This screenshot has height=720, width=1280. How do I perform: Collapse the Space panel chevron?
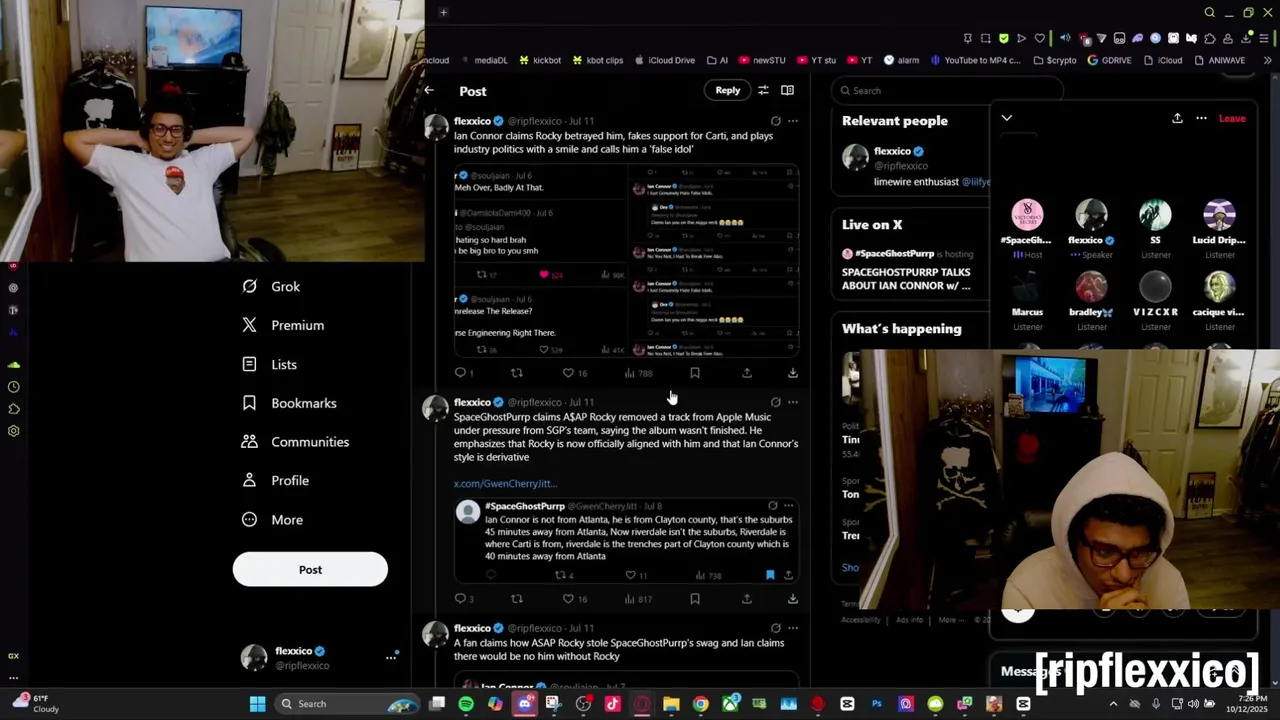pyautogui.click(x=1007, y=118)
